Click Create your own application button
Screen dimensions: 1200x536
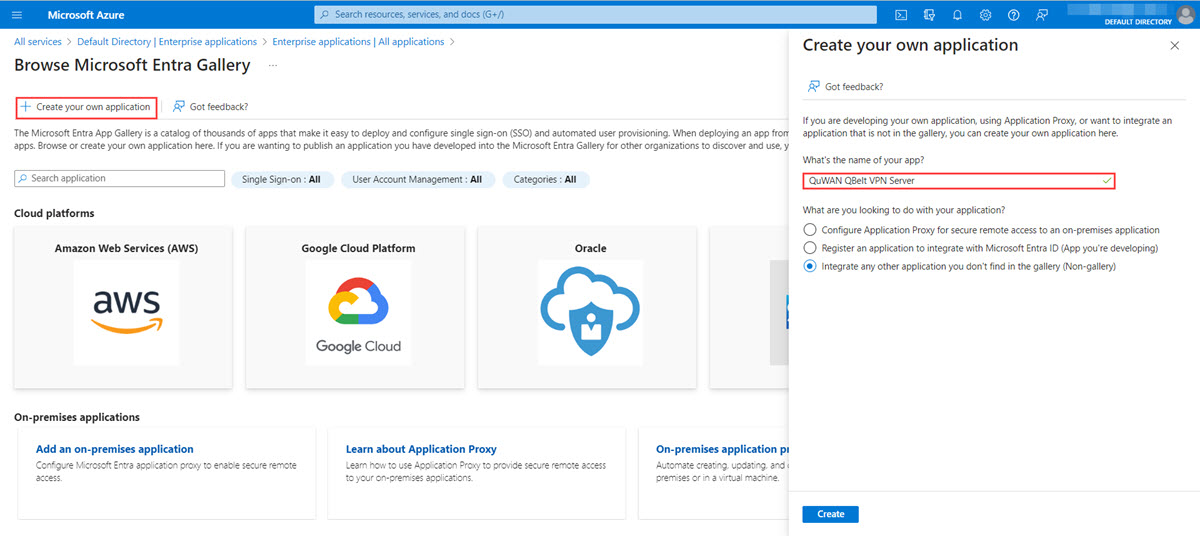click(x=86, y=107)
